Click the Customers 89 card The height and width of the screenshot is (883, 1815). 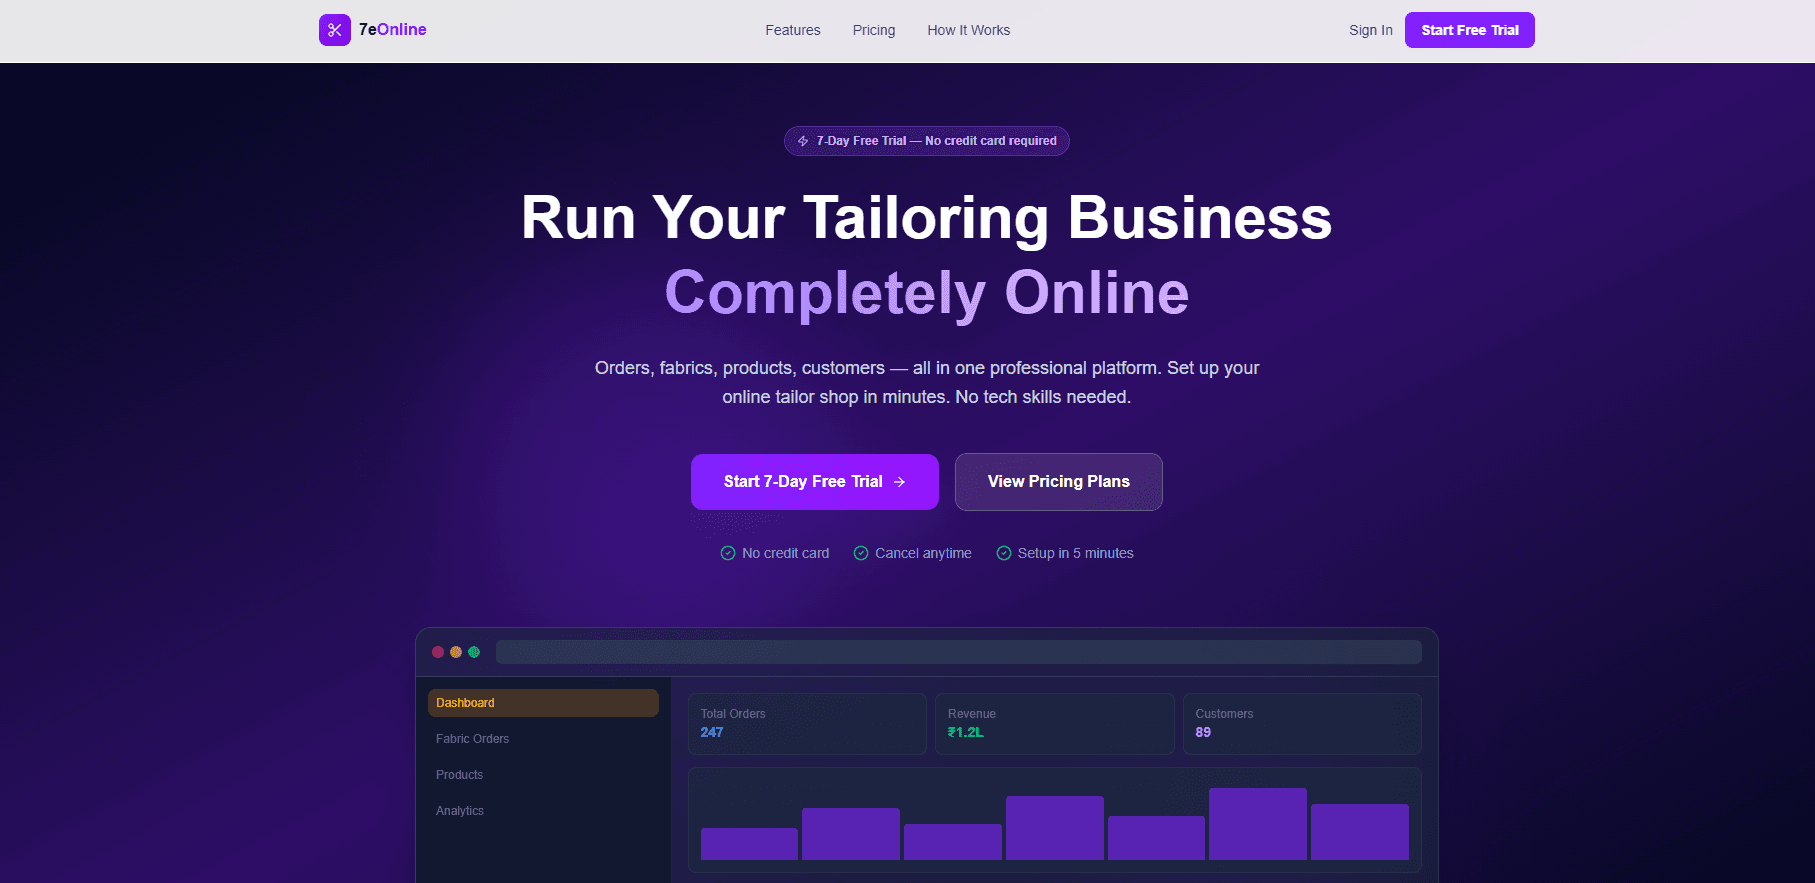pyautogui.click(x=1302, y=724)
